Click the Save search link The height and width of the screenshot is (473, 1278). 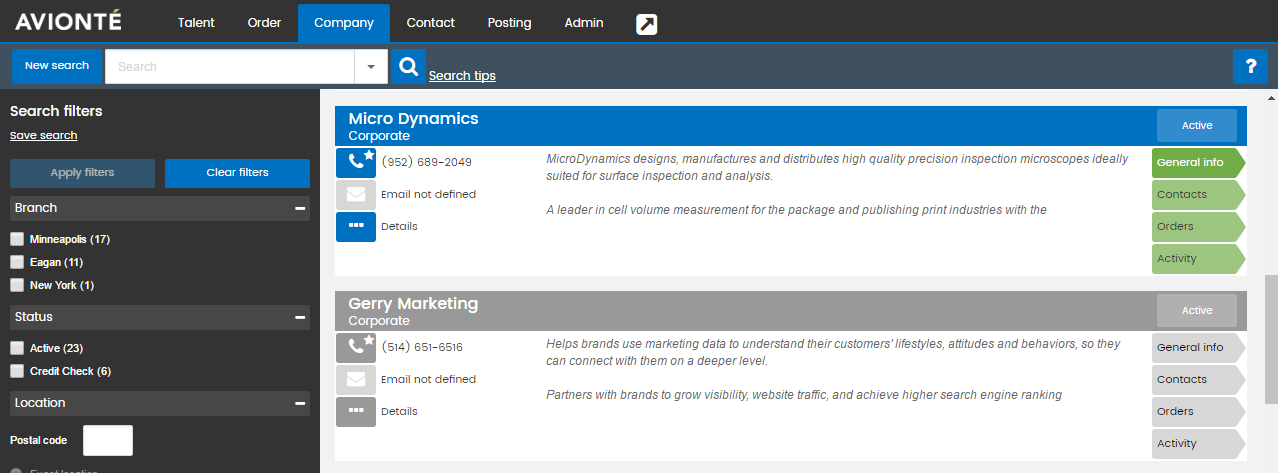pyautogui.click(x=43, y=135)
